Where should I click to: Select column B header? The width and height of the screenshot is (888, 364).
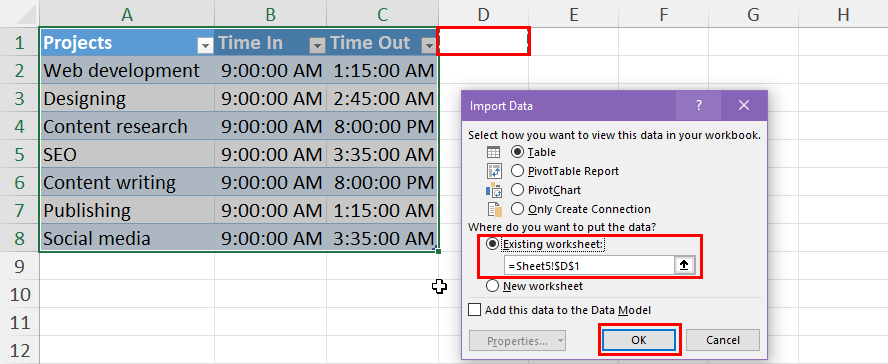pyautogui.click(x=270, y=14)
